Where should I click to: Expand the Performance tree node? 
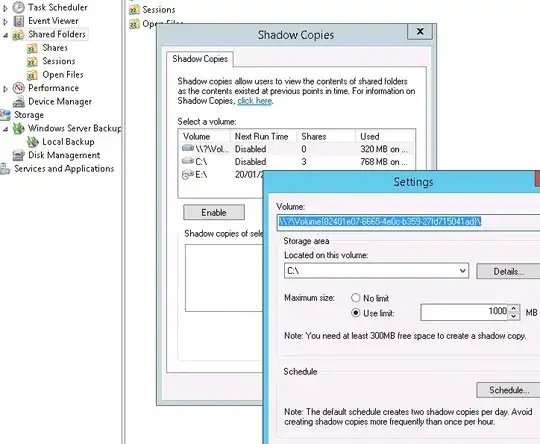[x=5, y=89]
